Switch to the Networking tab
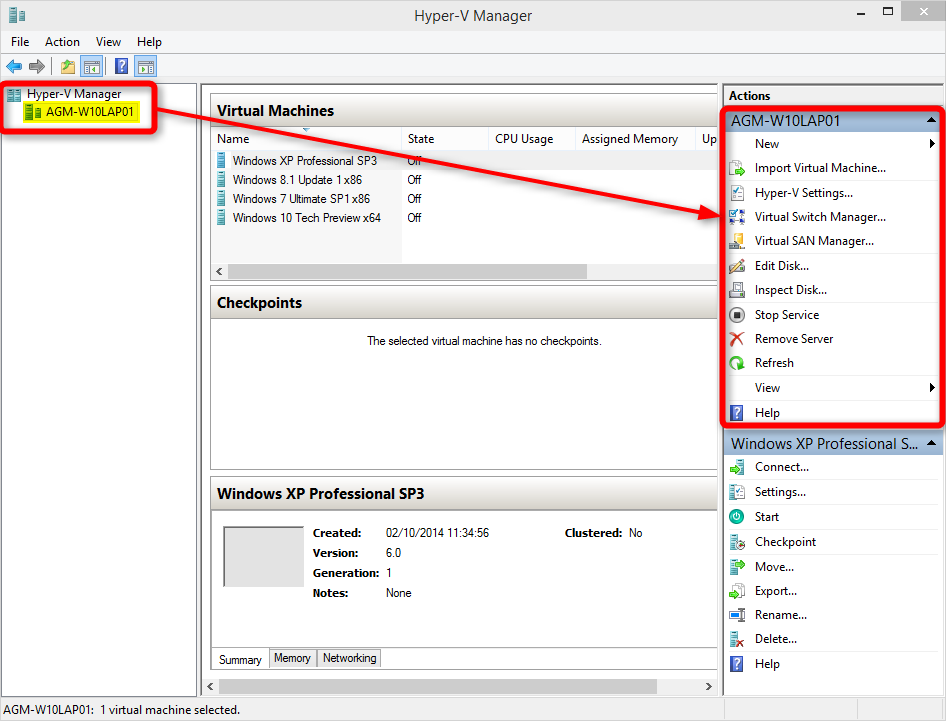The width and height of the screenshot is (946, 721). pos(349,658)
